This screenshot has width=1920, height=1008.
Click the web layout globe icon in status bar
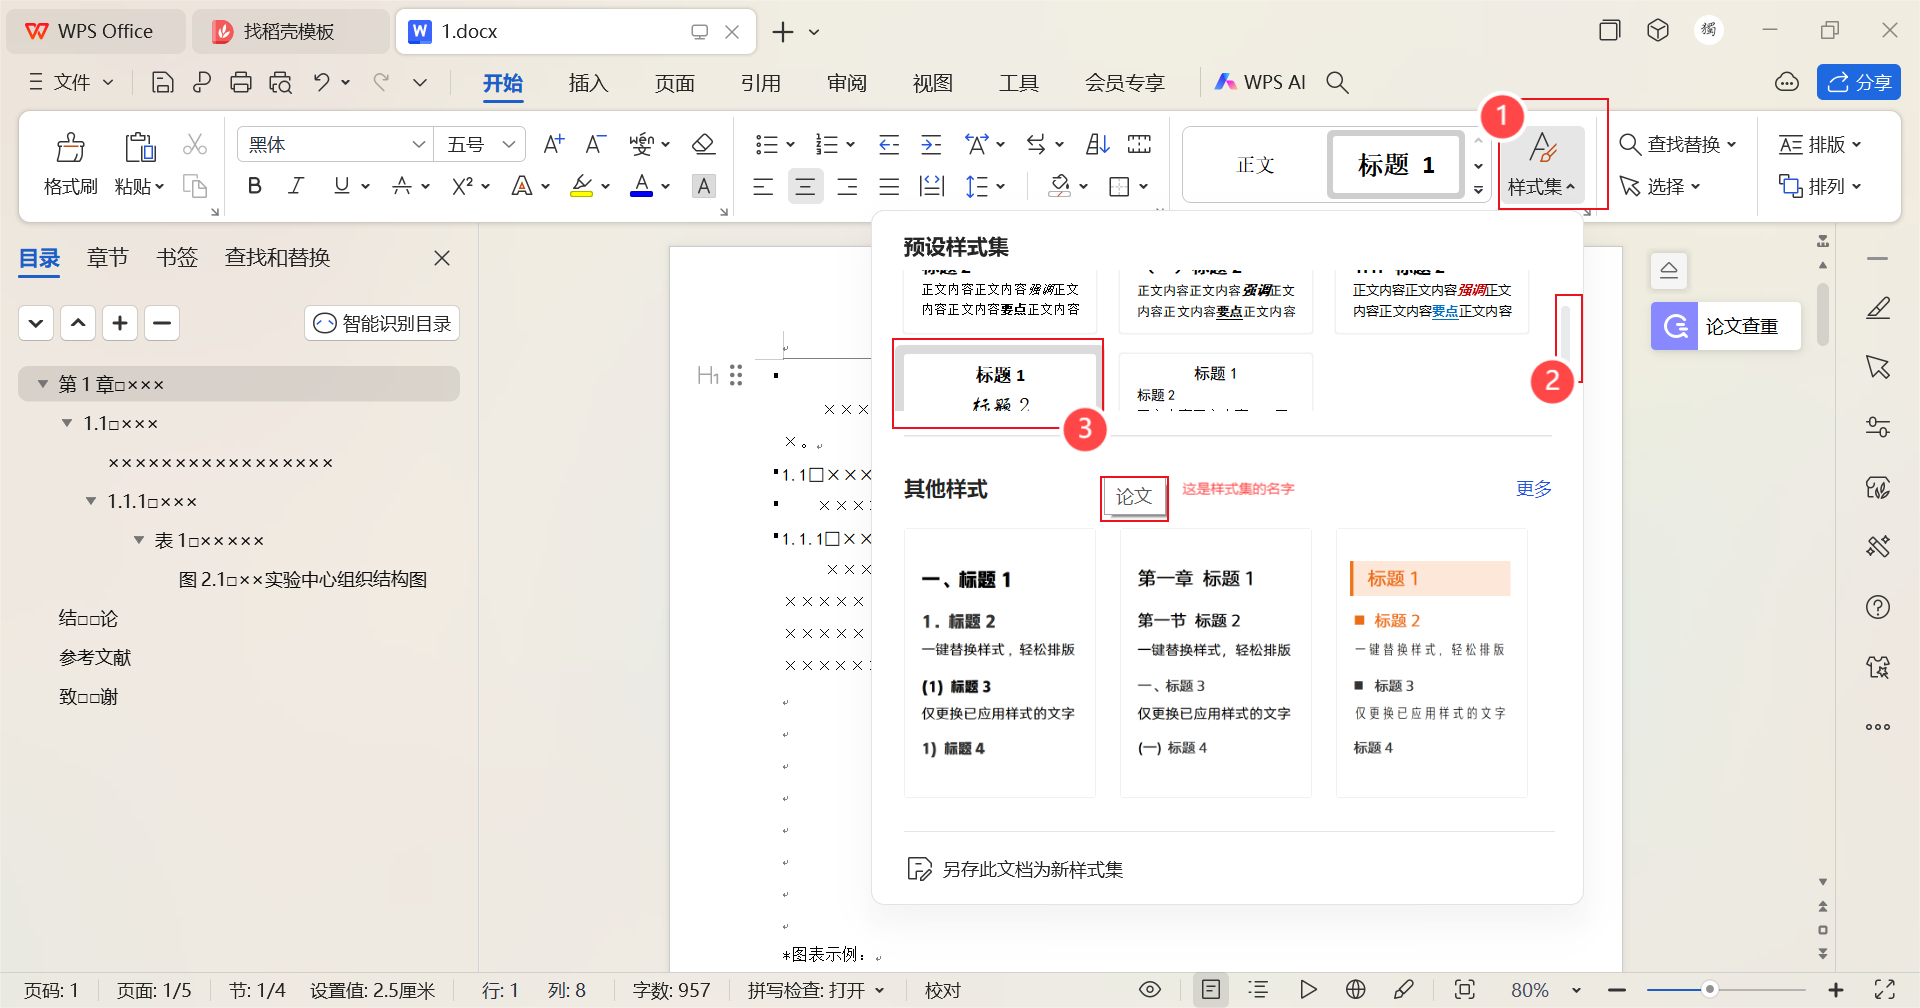click(1356, 990)
